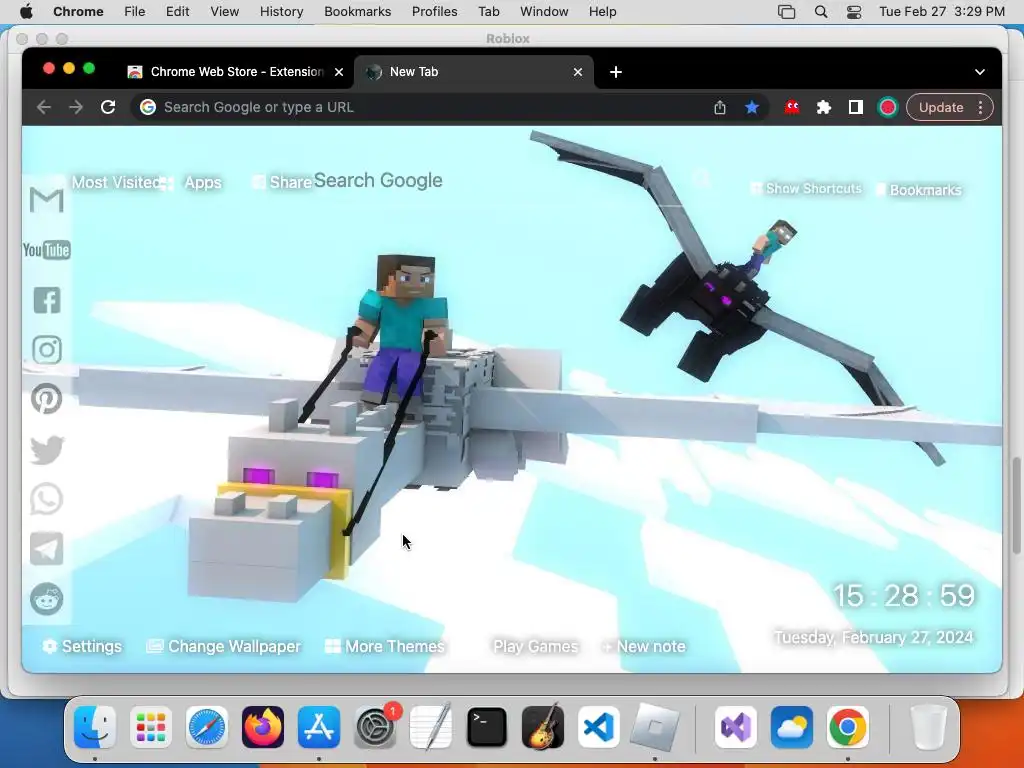
Task: Click the browser forward arrow
Action: coord(76,107)
